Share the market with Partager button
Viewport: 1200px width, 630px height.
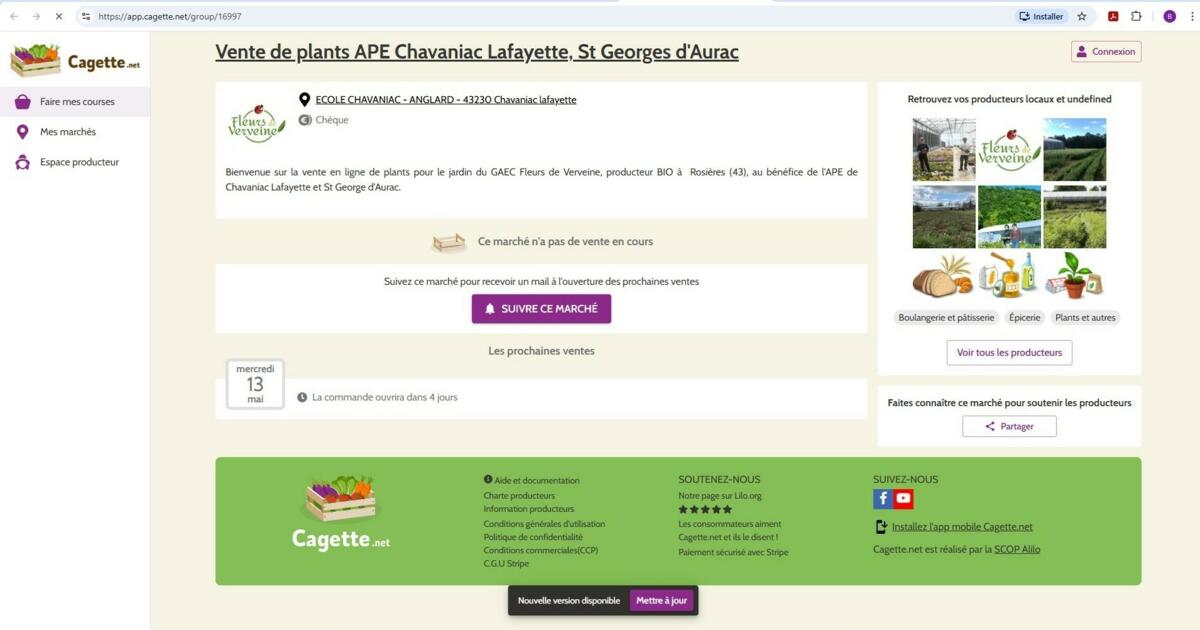click(x=1009, y=426)
